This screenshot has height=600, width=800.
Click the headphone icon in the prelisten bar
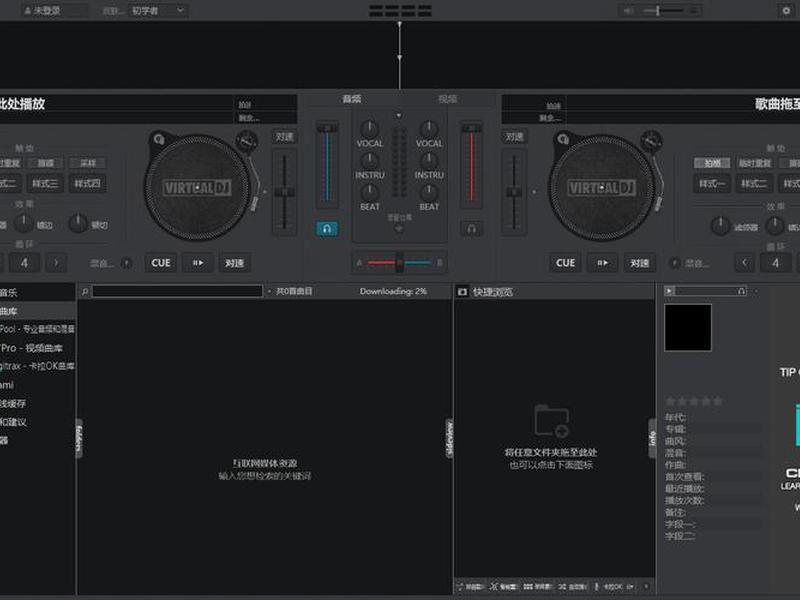coord(741,291)
